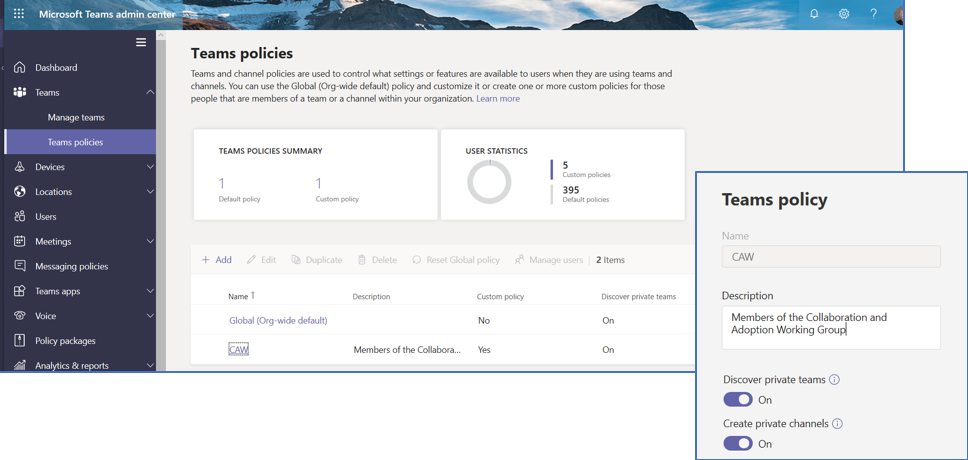Go to Messaging policies page
This screenshot has width=968, height=460.
point(71,266)
